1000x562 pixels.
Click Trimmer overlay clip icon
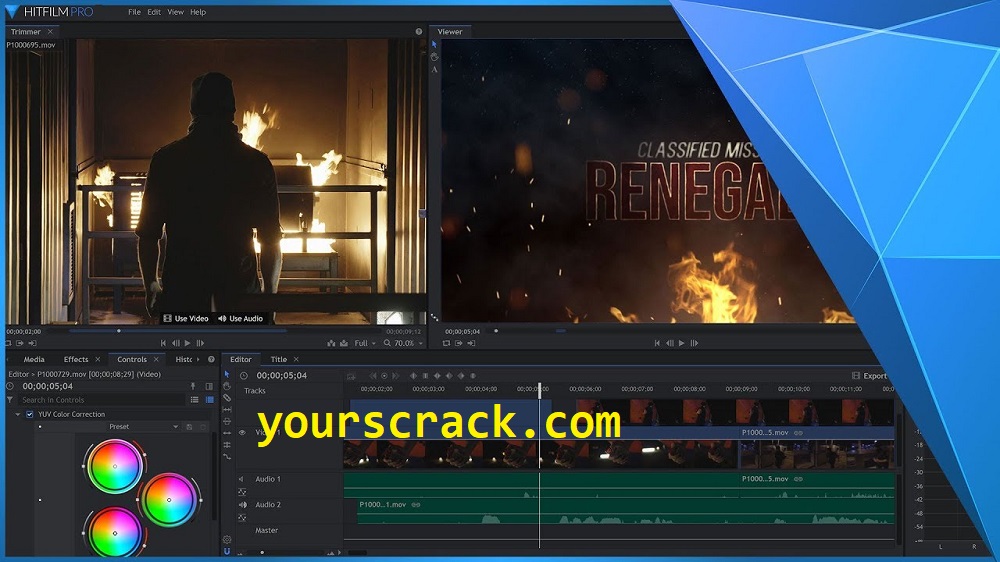click(x=344, y=343)
